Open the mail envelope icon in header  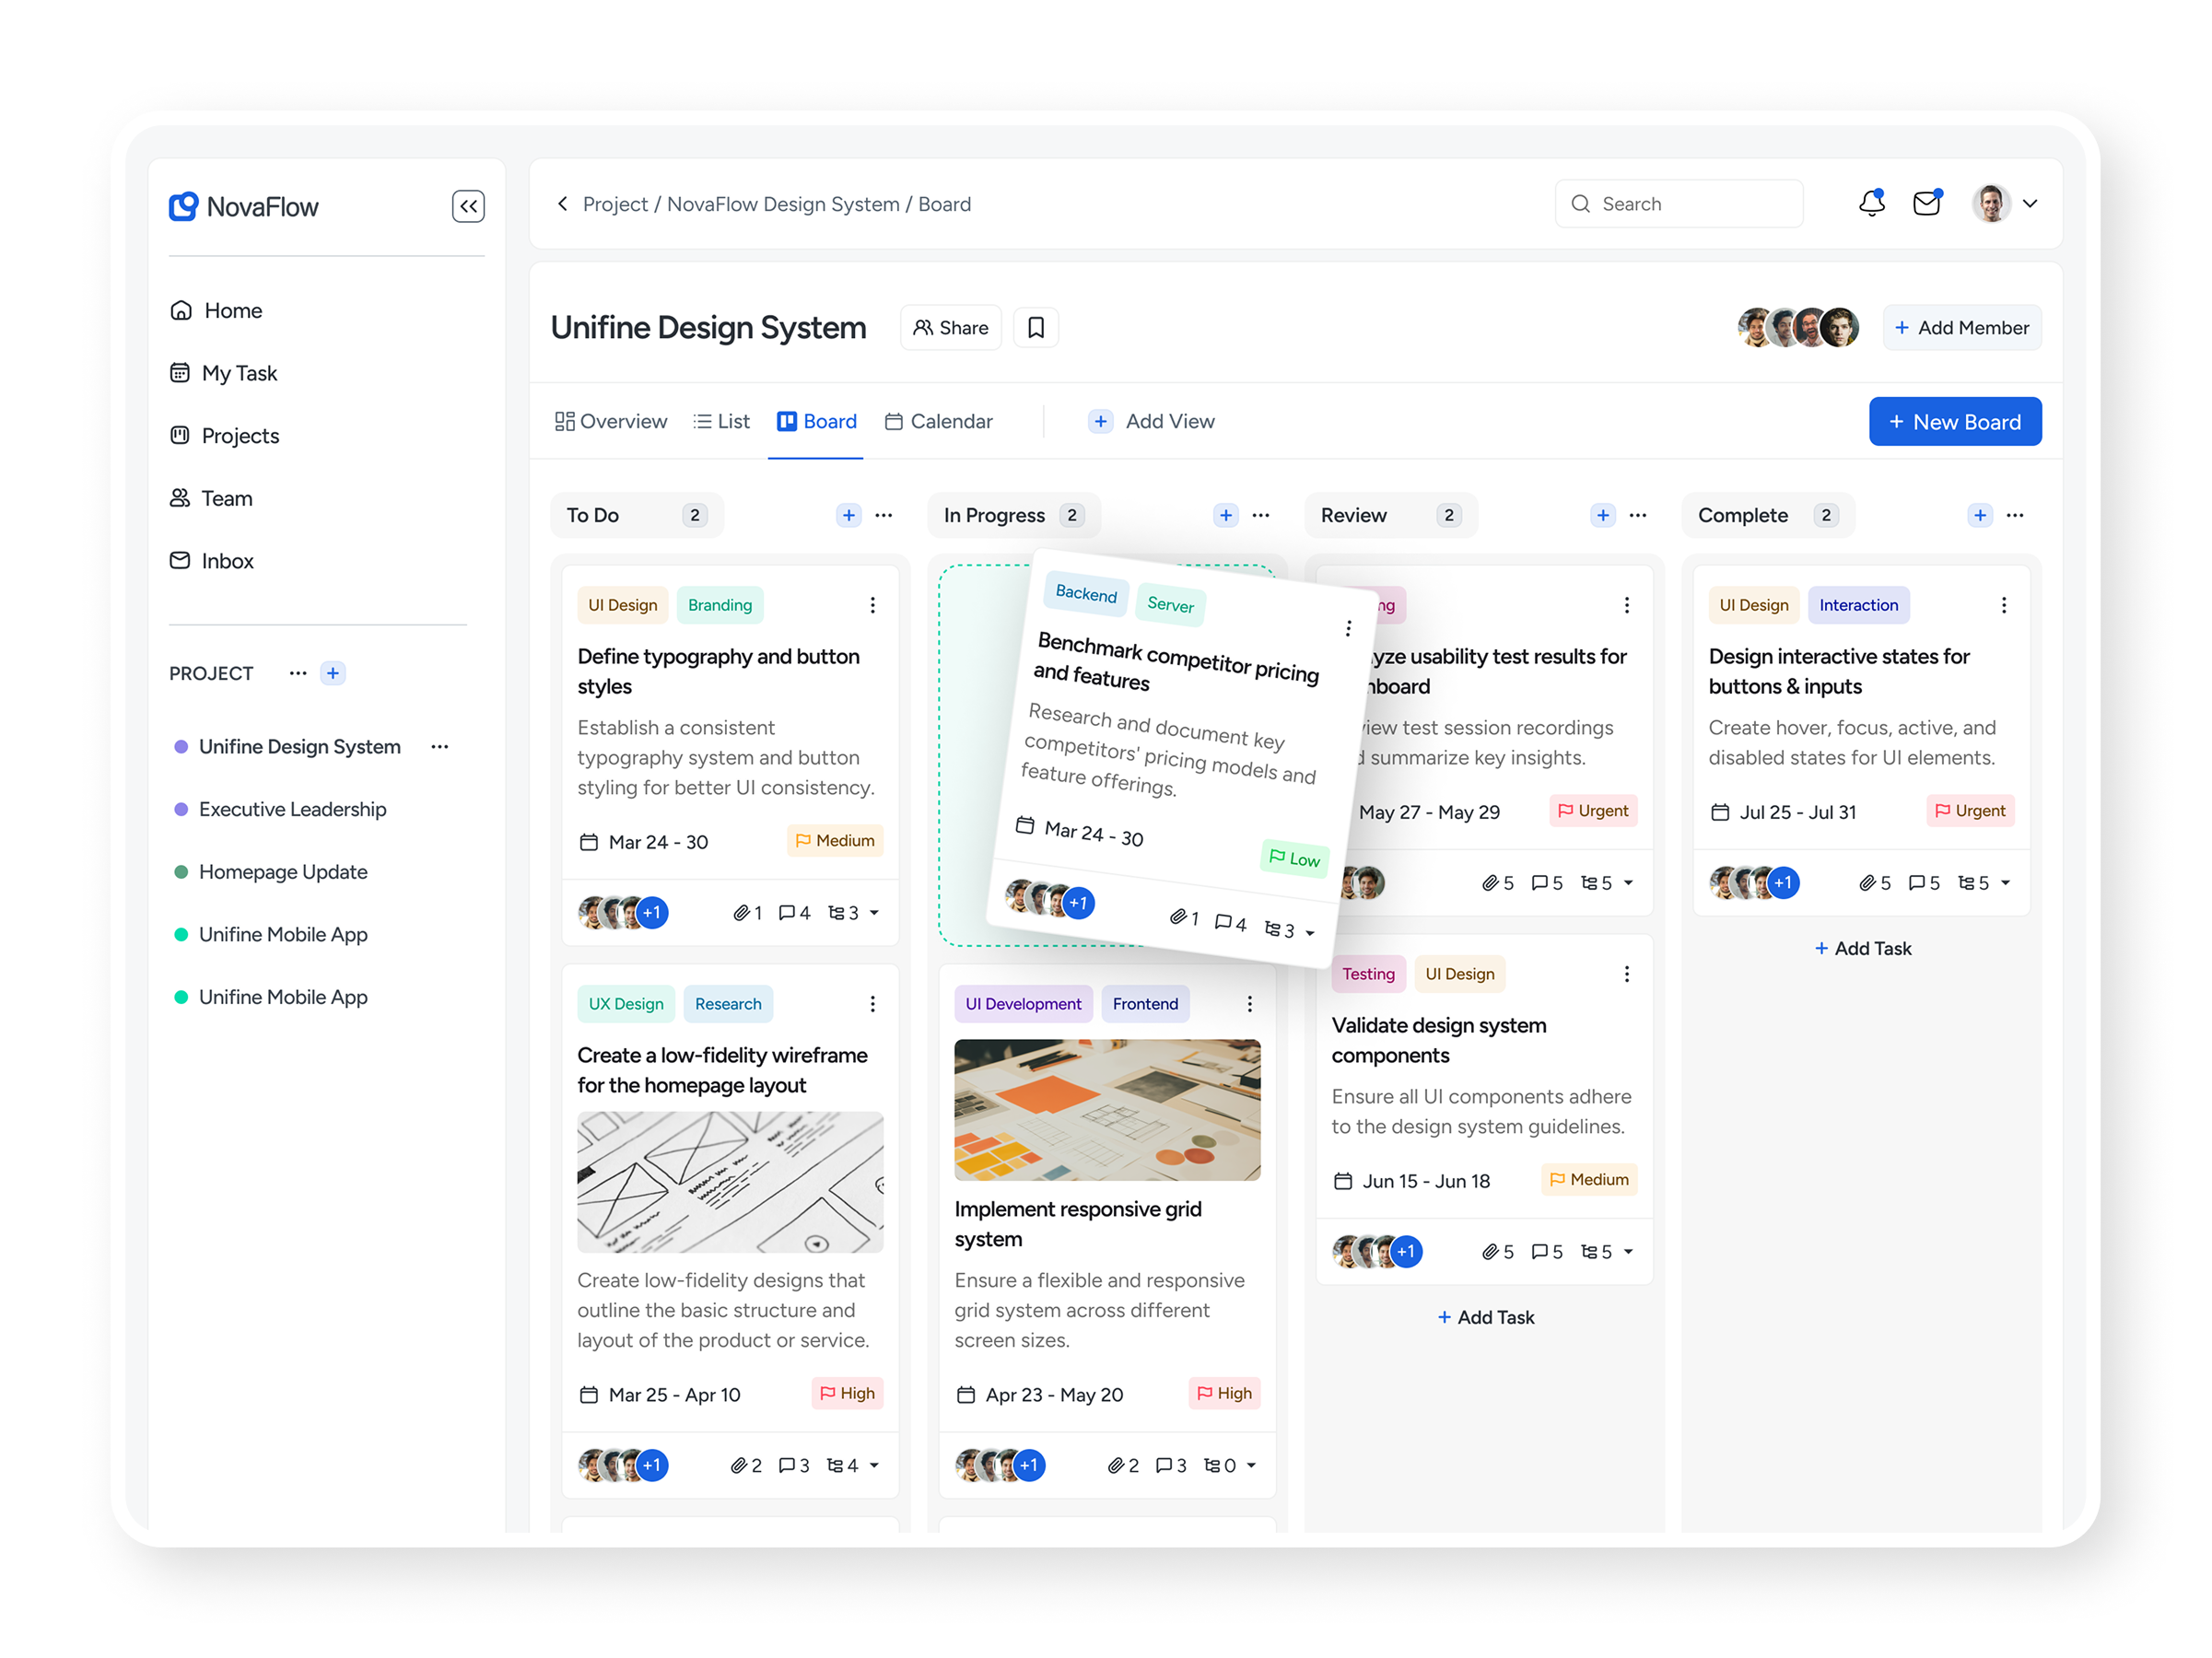click(x=1926, y=203)
